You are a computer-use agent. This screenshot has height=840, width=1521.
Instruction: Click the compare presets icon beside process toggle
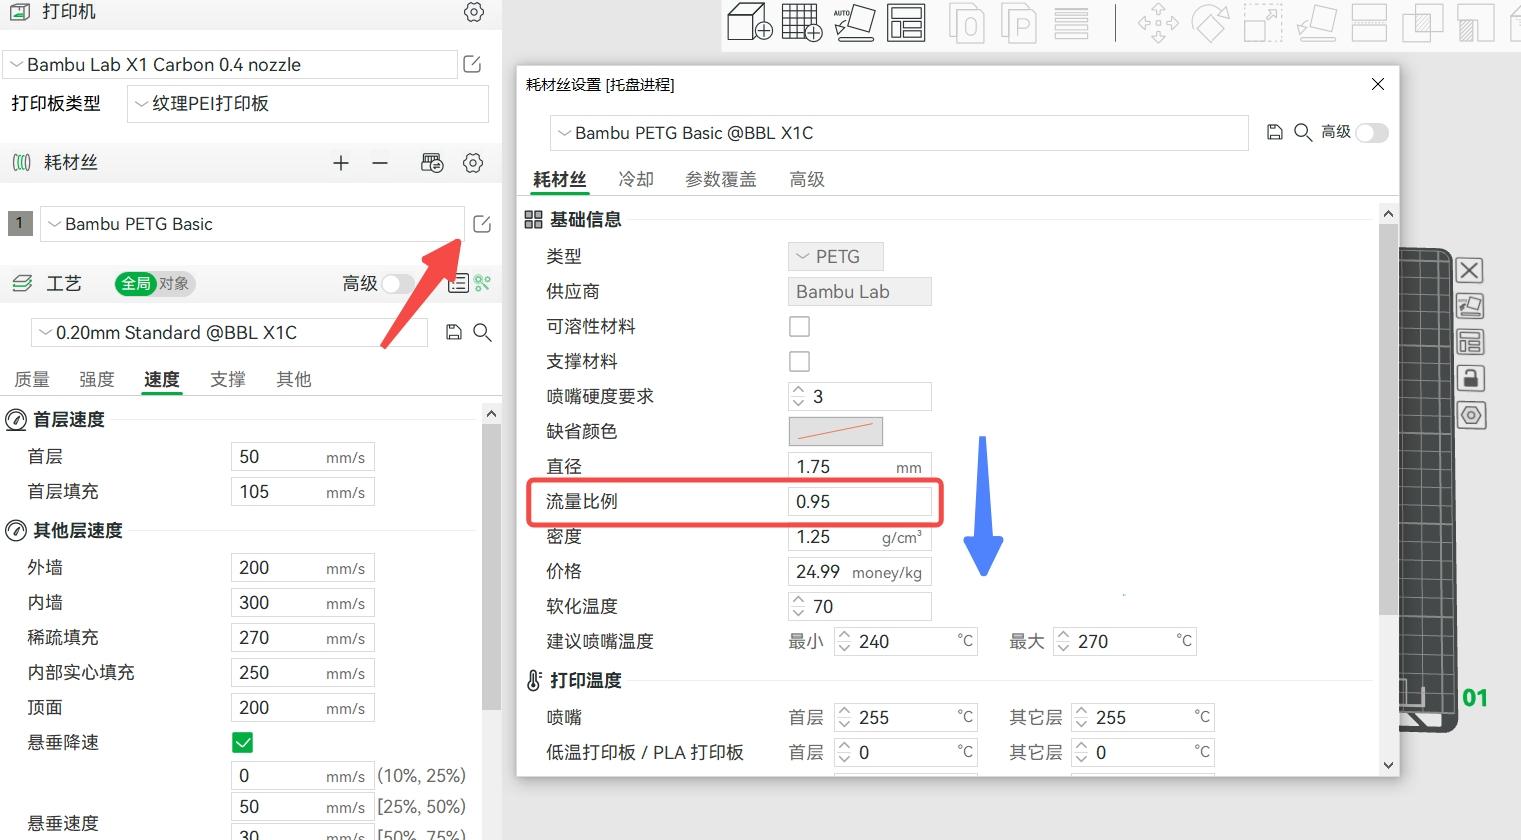(483, 284)
